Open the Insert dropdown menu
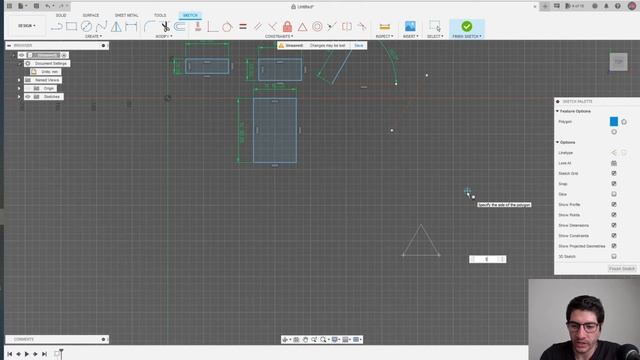The width and height of the screenshot is (640, 360). tap(410, 36)
